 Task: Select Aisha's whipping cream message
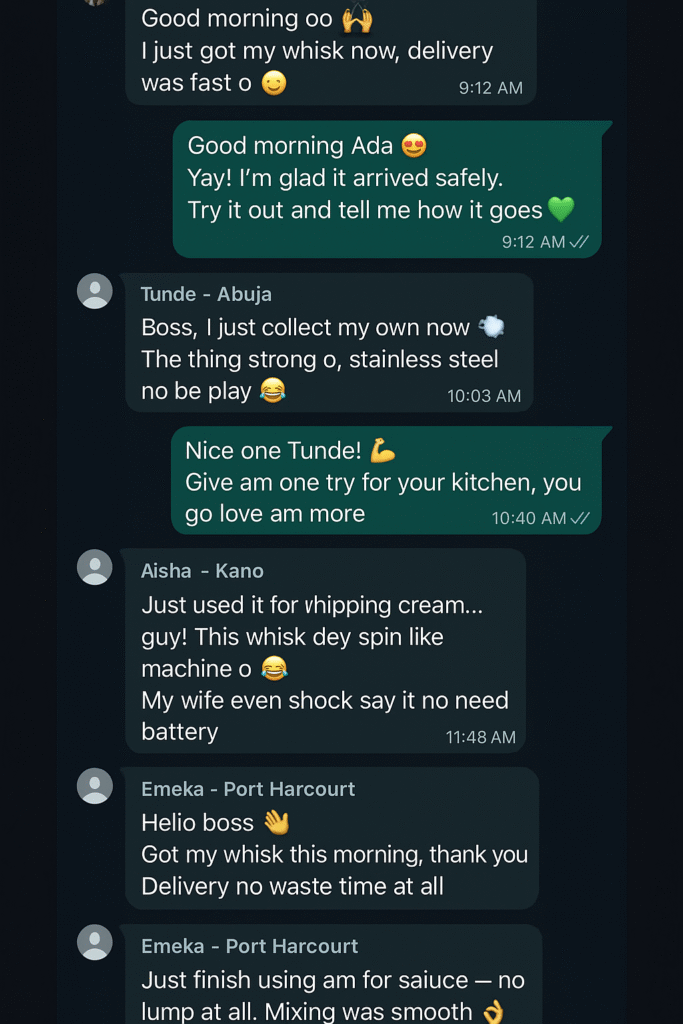coord(325,652)
